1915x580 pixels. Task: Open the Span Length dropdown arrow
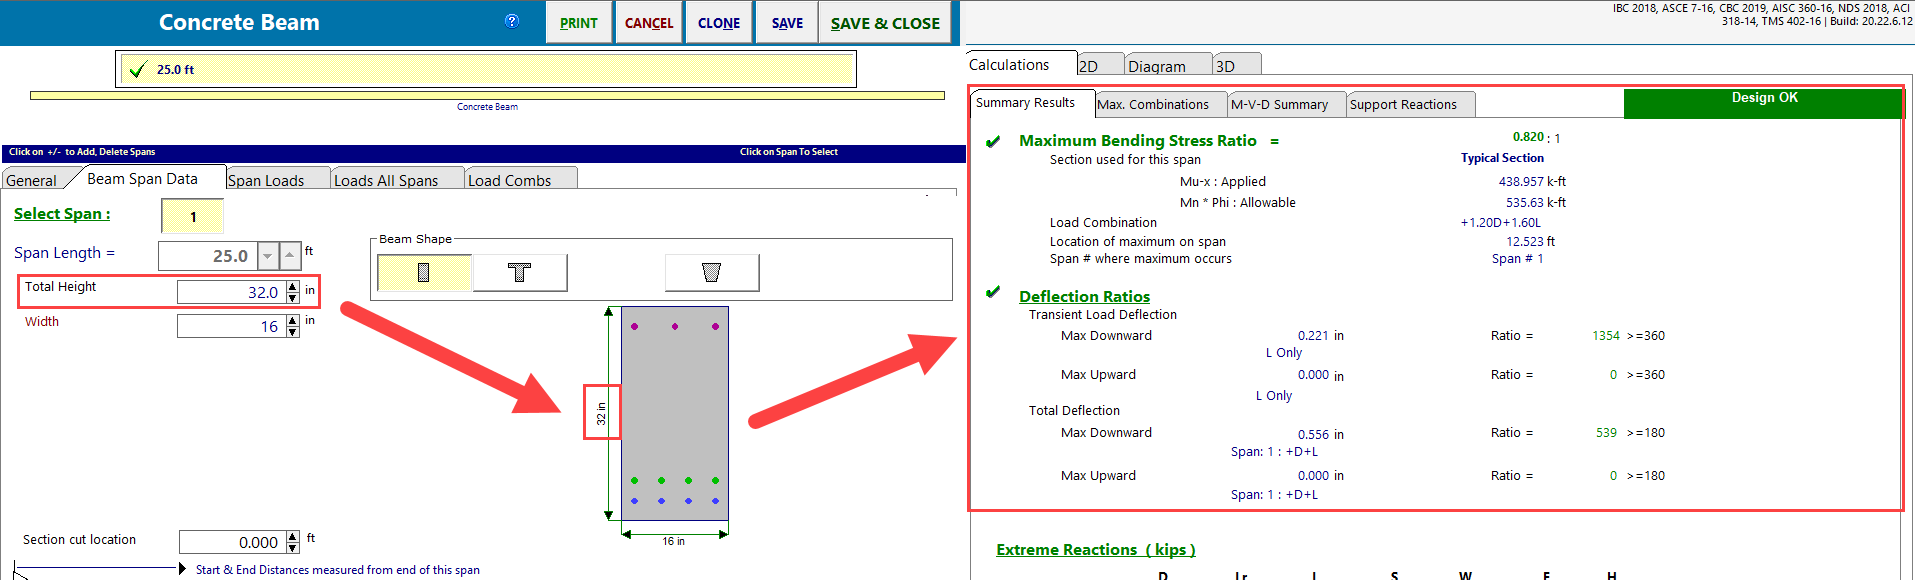(x=267, y=256)
